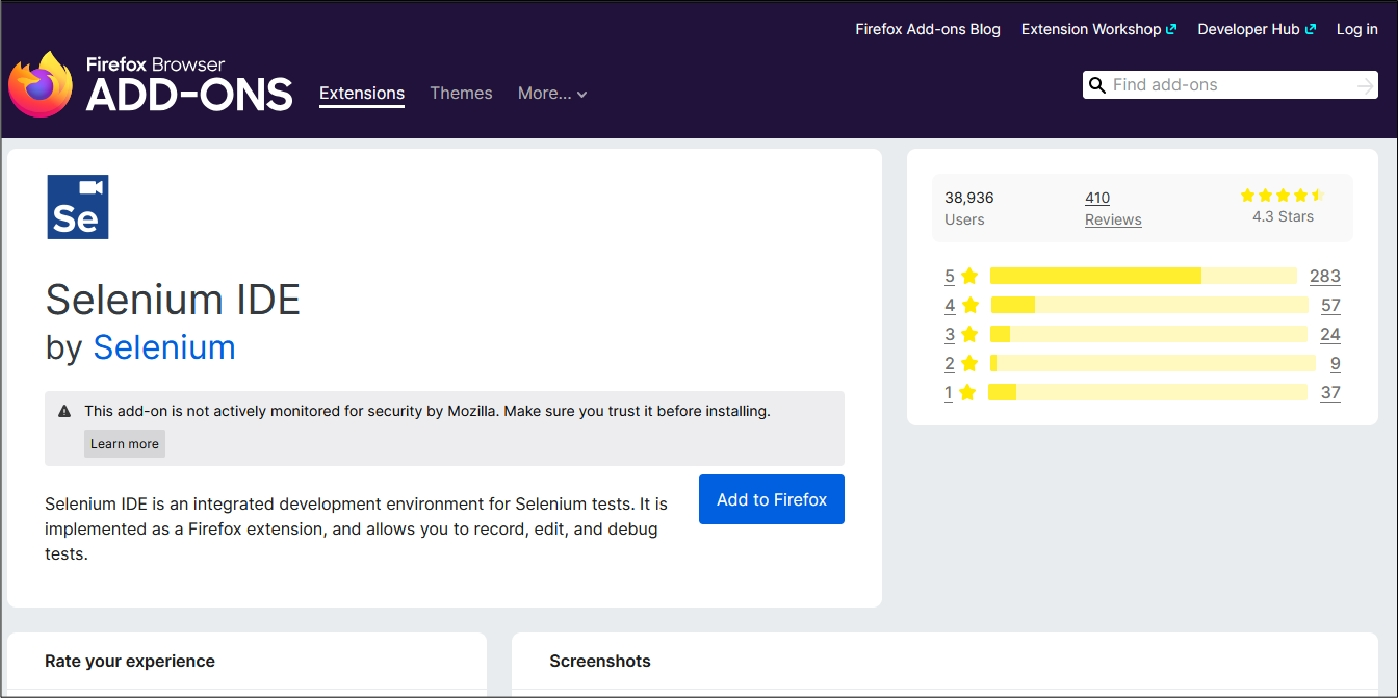Expand the More… dropdown menu

tap(552, 93)
